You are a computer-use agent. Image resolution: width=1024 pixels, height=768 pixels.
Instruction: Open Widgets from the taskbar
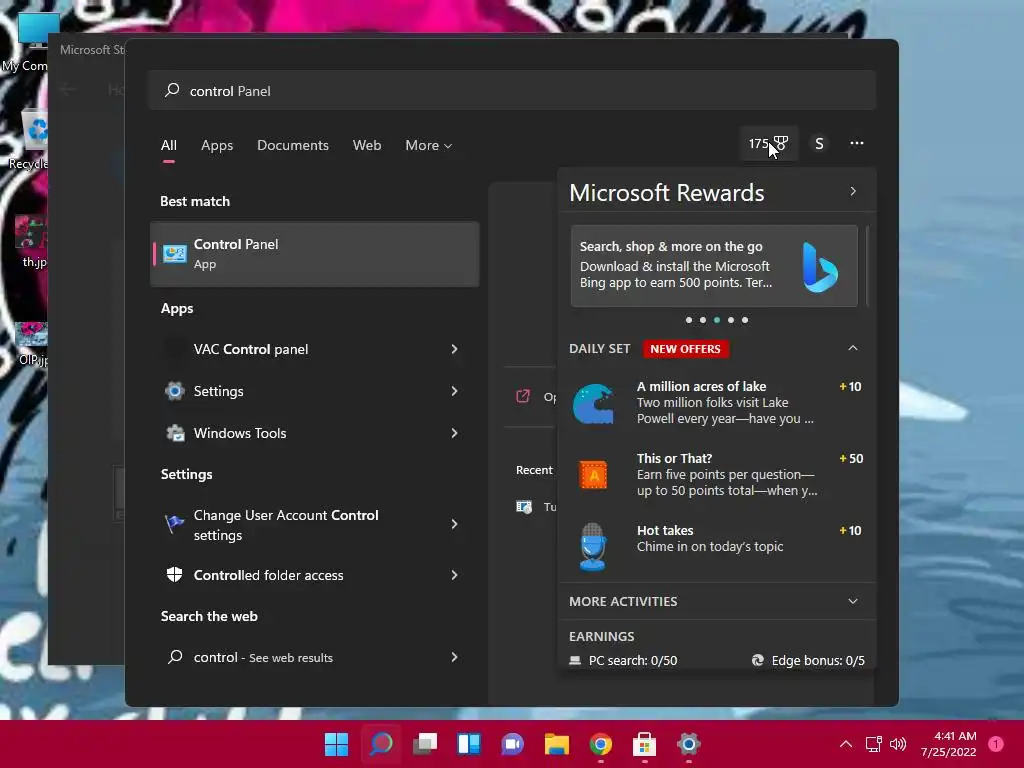(469, 744)
